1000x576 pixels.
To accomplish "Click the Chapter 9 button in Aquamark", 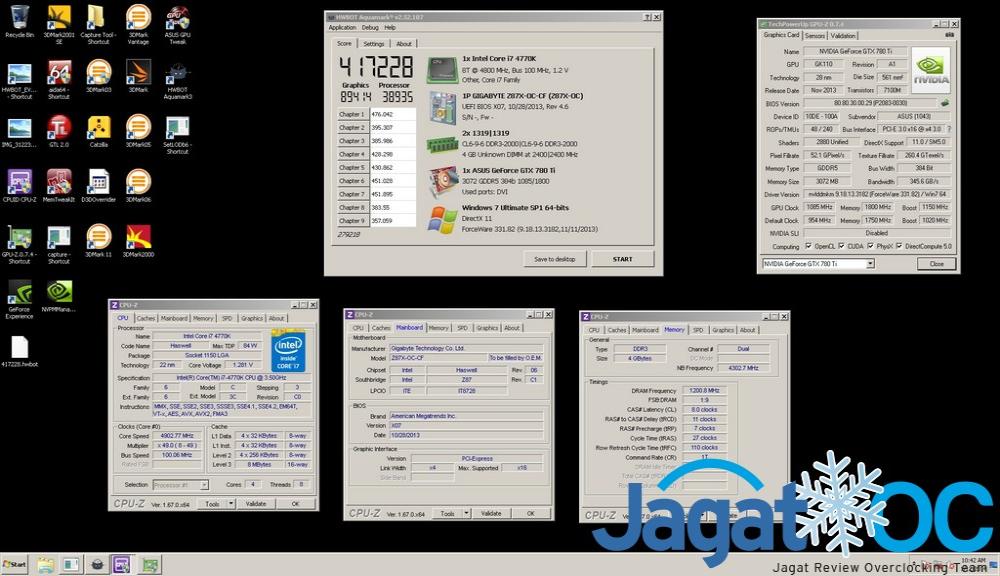I will coord(353,221).
